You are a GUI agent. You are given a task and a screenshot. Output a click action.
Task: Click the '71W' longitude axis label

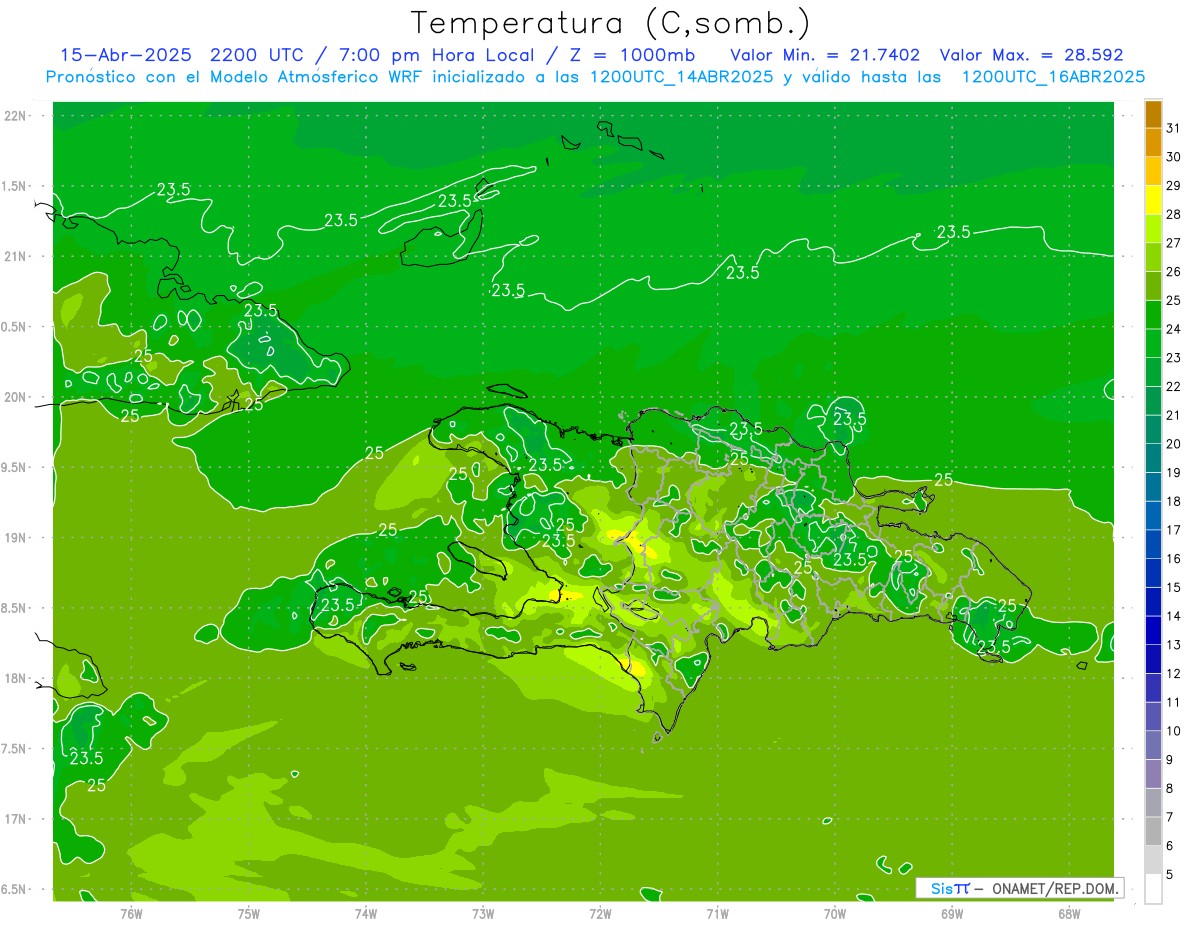(x=717, y=914)
